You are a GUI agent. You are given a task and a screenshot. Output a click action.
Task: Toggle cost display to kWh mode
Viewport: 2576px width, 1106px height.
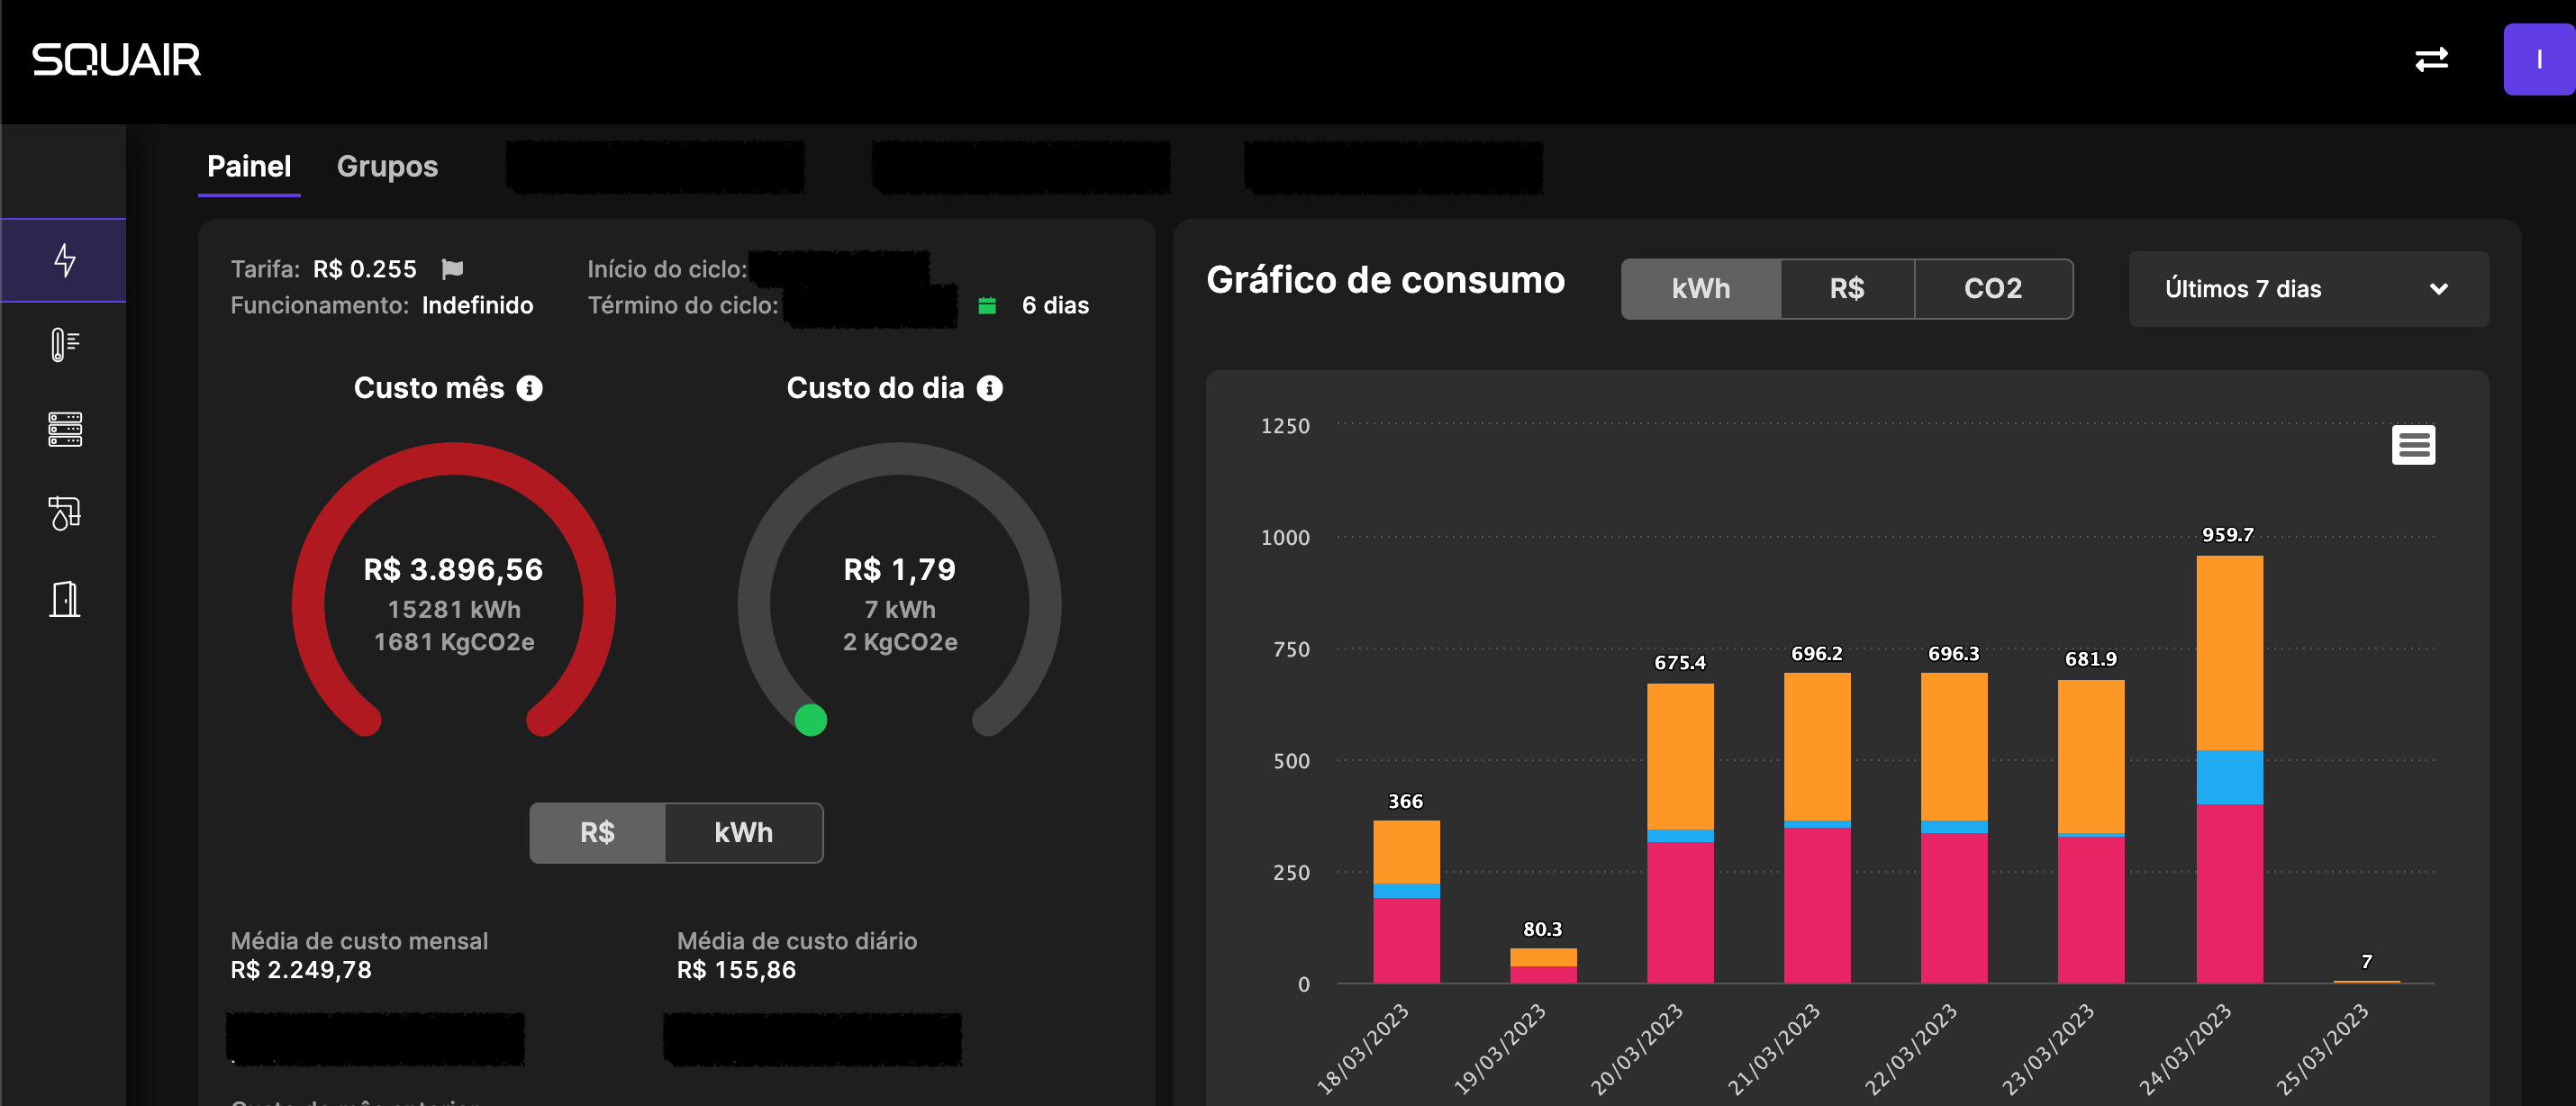tap(742, 833)
